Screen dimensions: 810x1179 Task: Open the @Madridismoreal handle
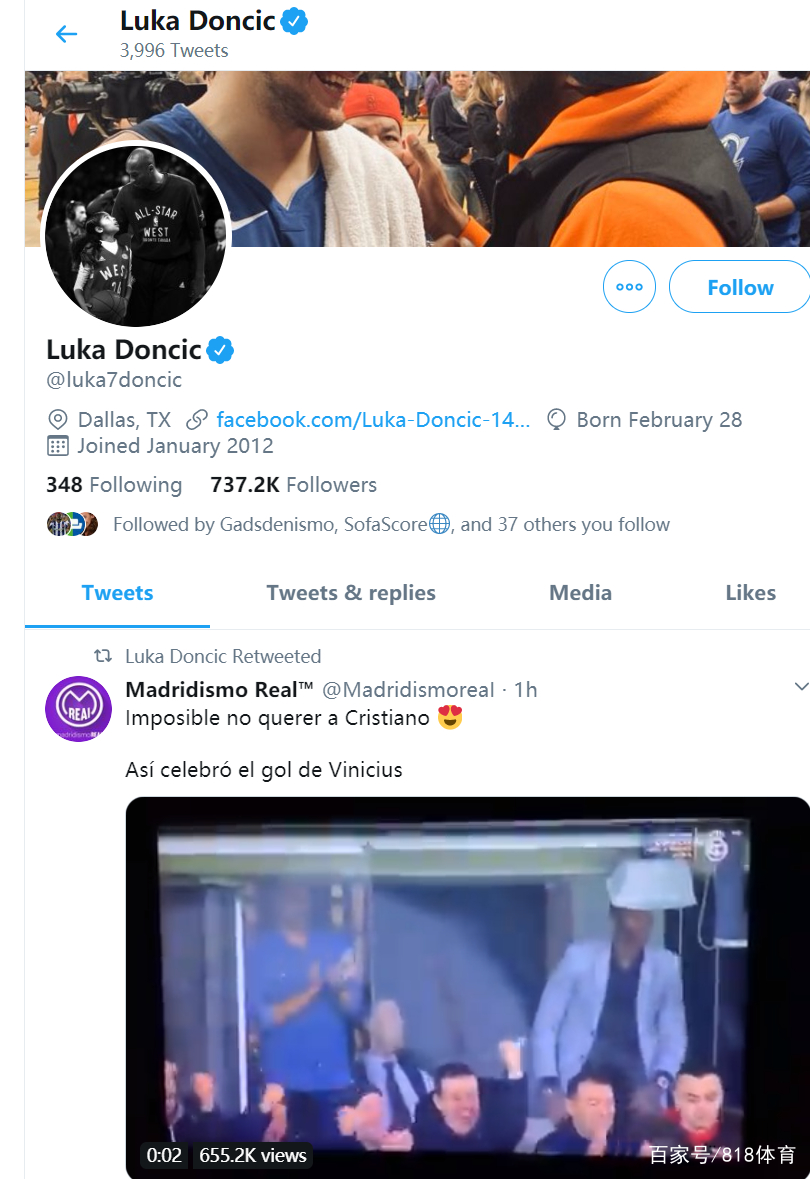pyautogui.click(x=408, y=690)
